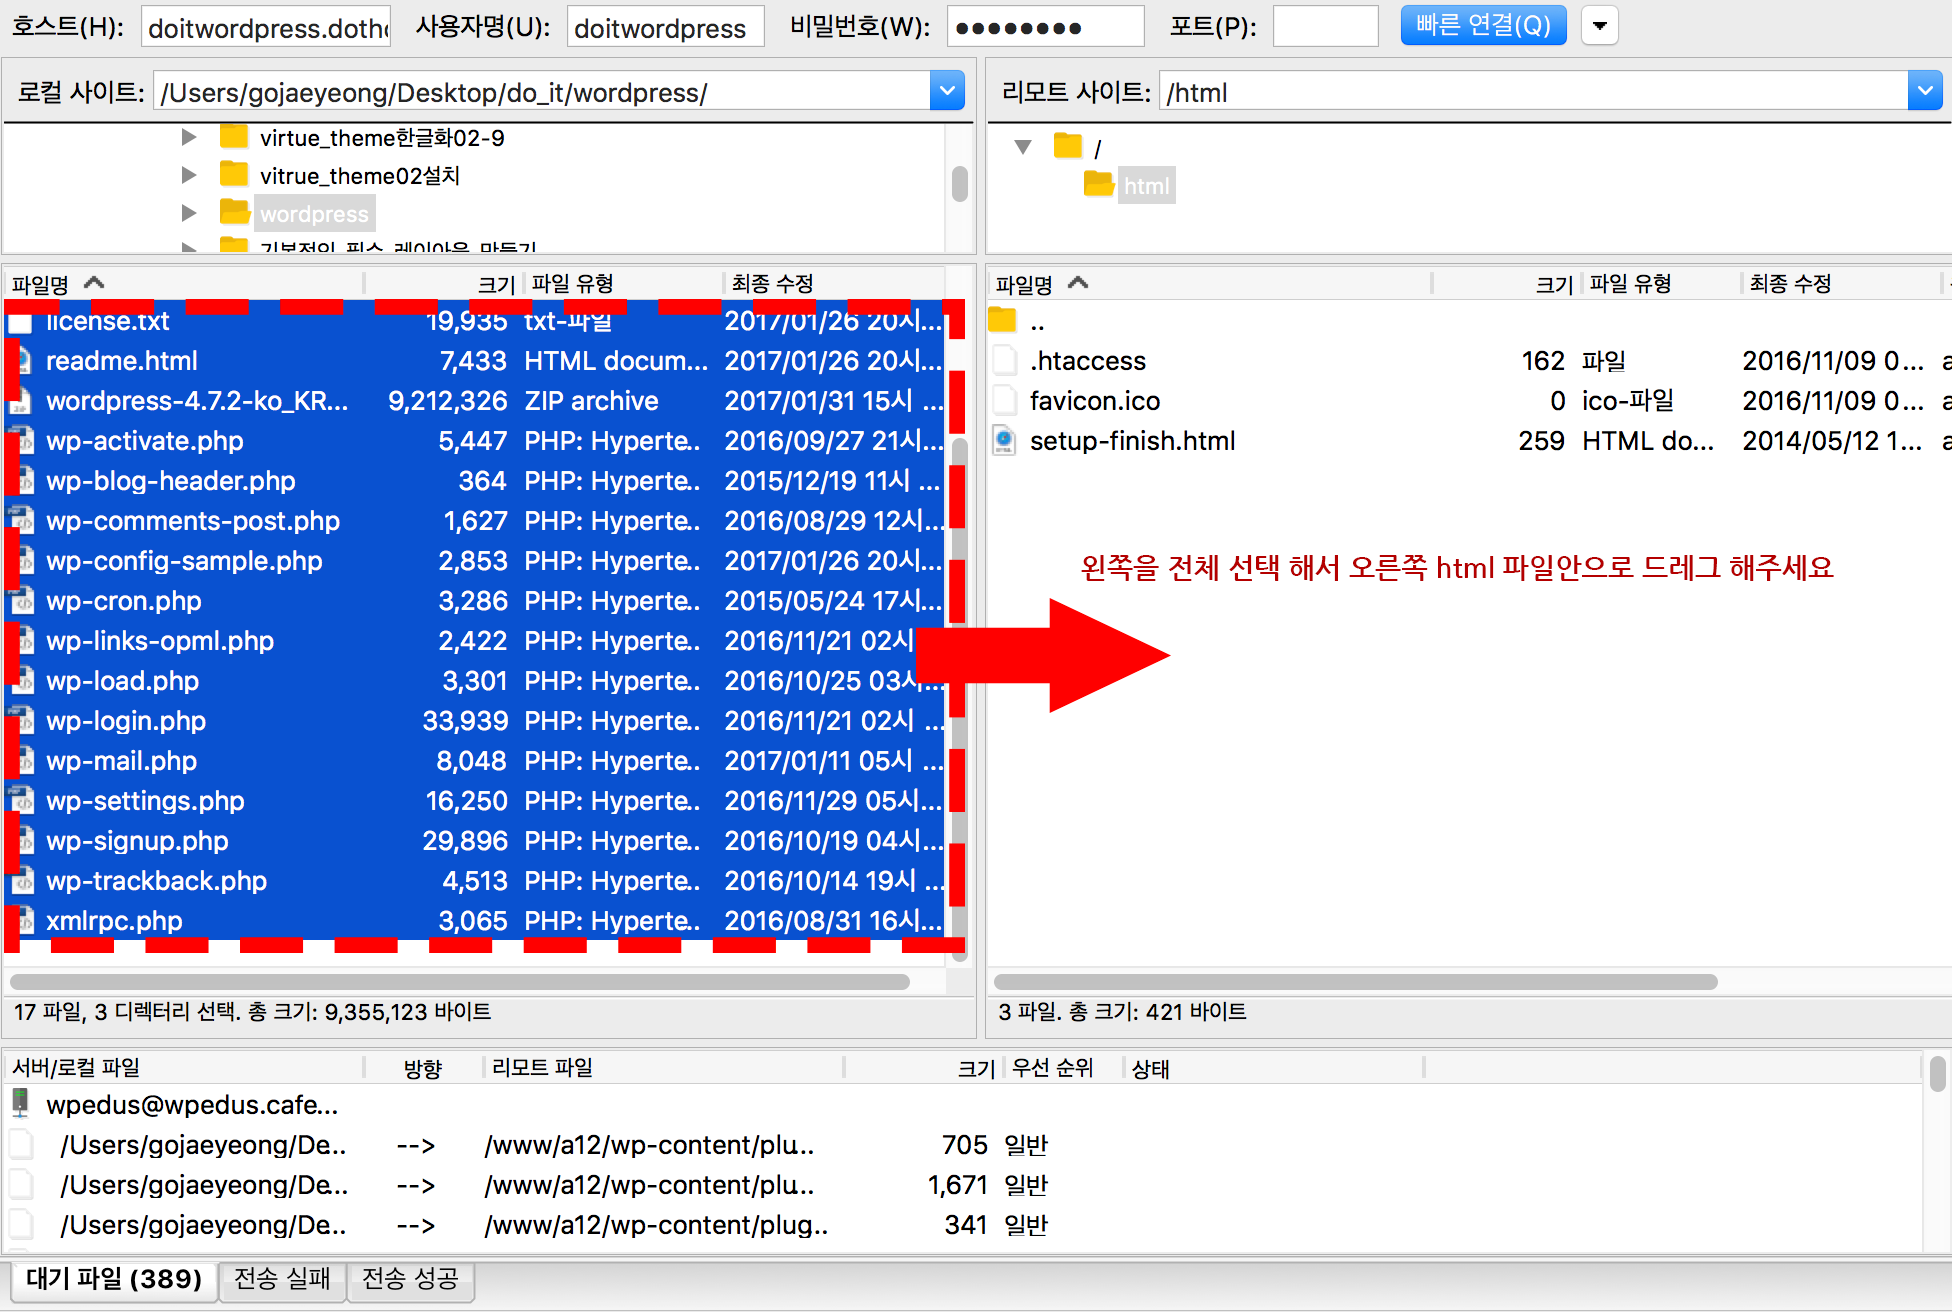
Task: Click the parent directory folder icon
Action: point(1002,321)
